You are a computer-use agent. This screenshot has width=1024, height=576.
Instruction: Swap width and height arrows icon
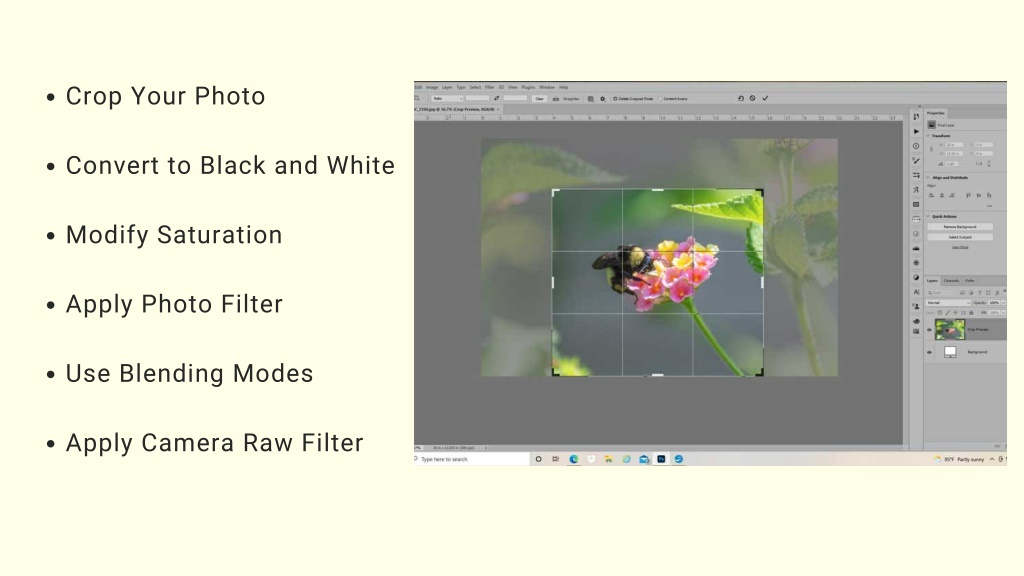496,99
